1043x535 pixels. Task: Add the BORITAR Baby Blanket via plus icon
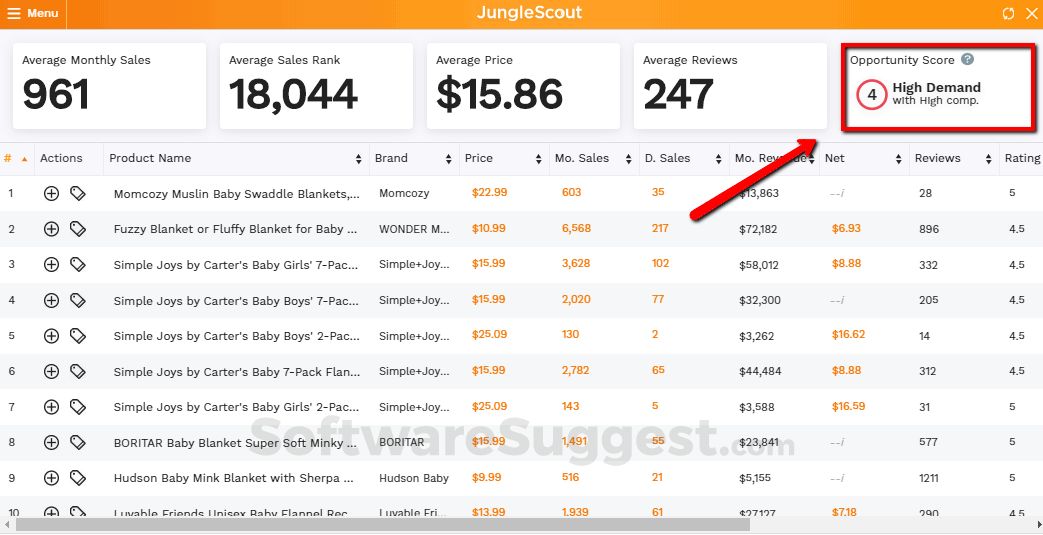click(x=51, y=442)
